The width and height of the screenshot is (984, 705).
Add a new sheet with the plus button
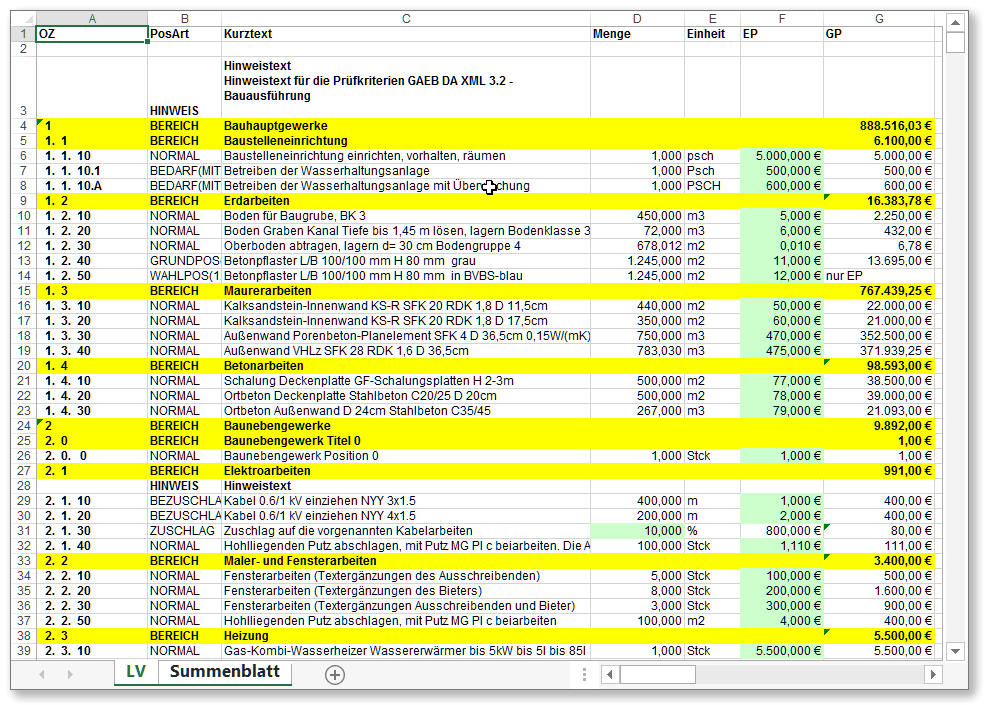tap(335, 674)
